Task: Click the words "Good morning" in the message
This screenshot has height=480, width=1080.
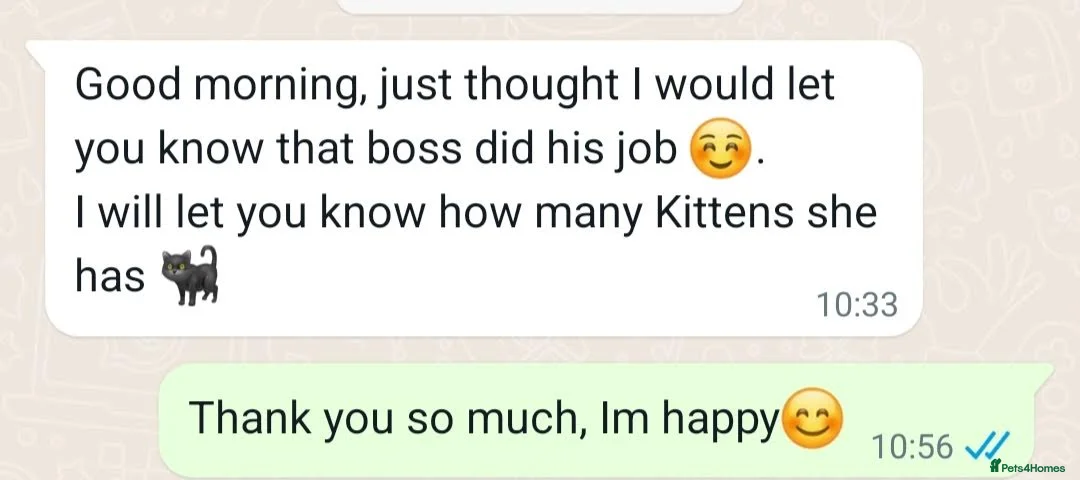Action: pos(211,89)
